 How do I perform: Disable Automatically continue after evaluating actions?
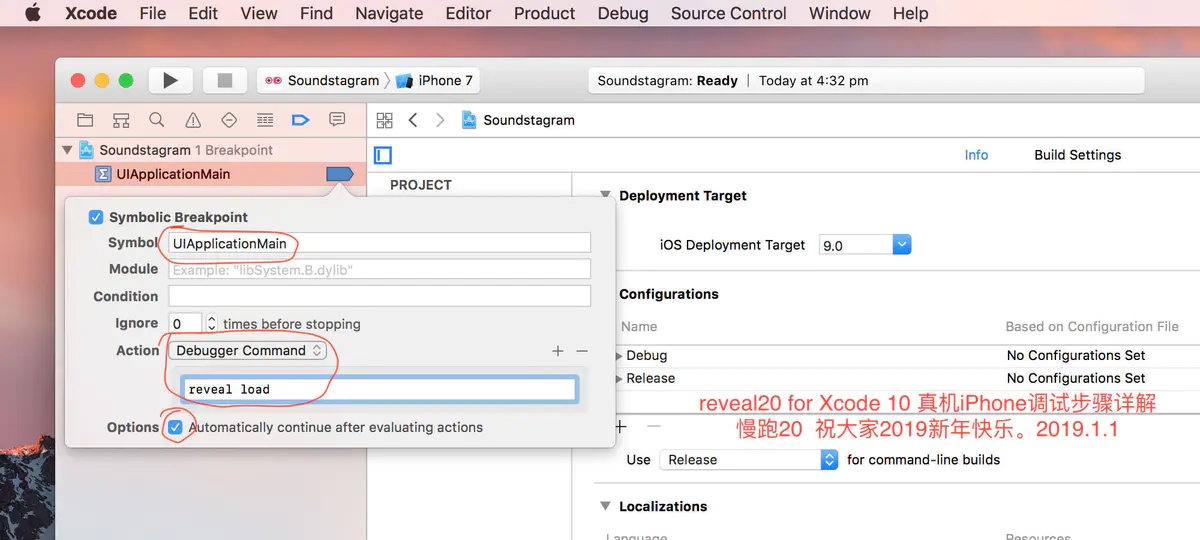[176, 427]
